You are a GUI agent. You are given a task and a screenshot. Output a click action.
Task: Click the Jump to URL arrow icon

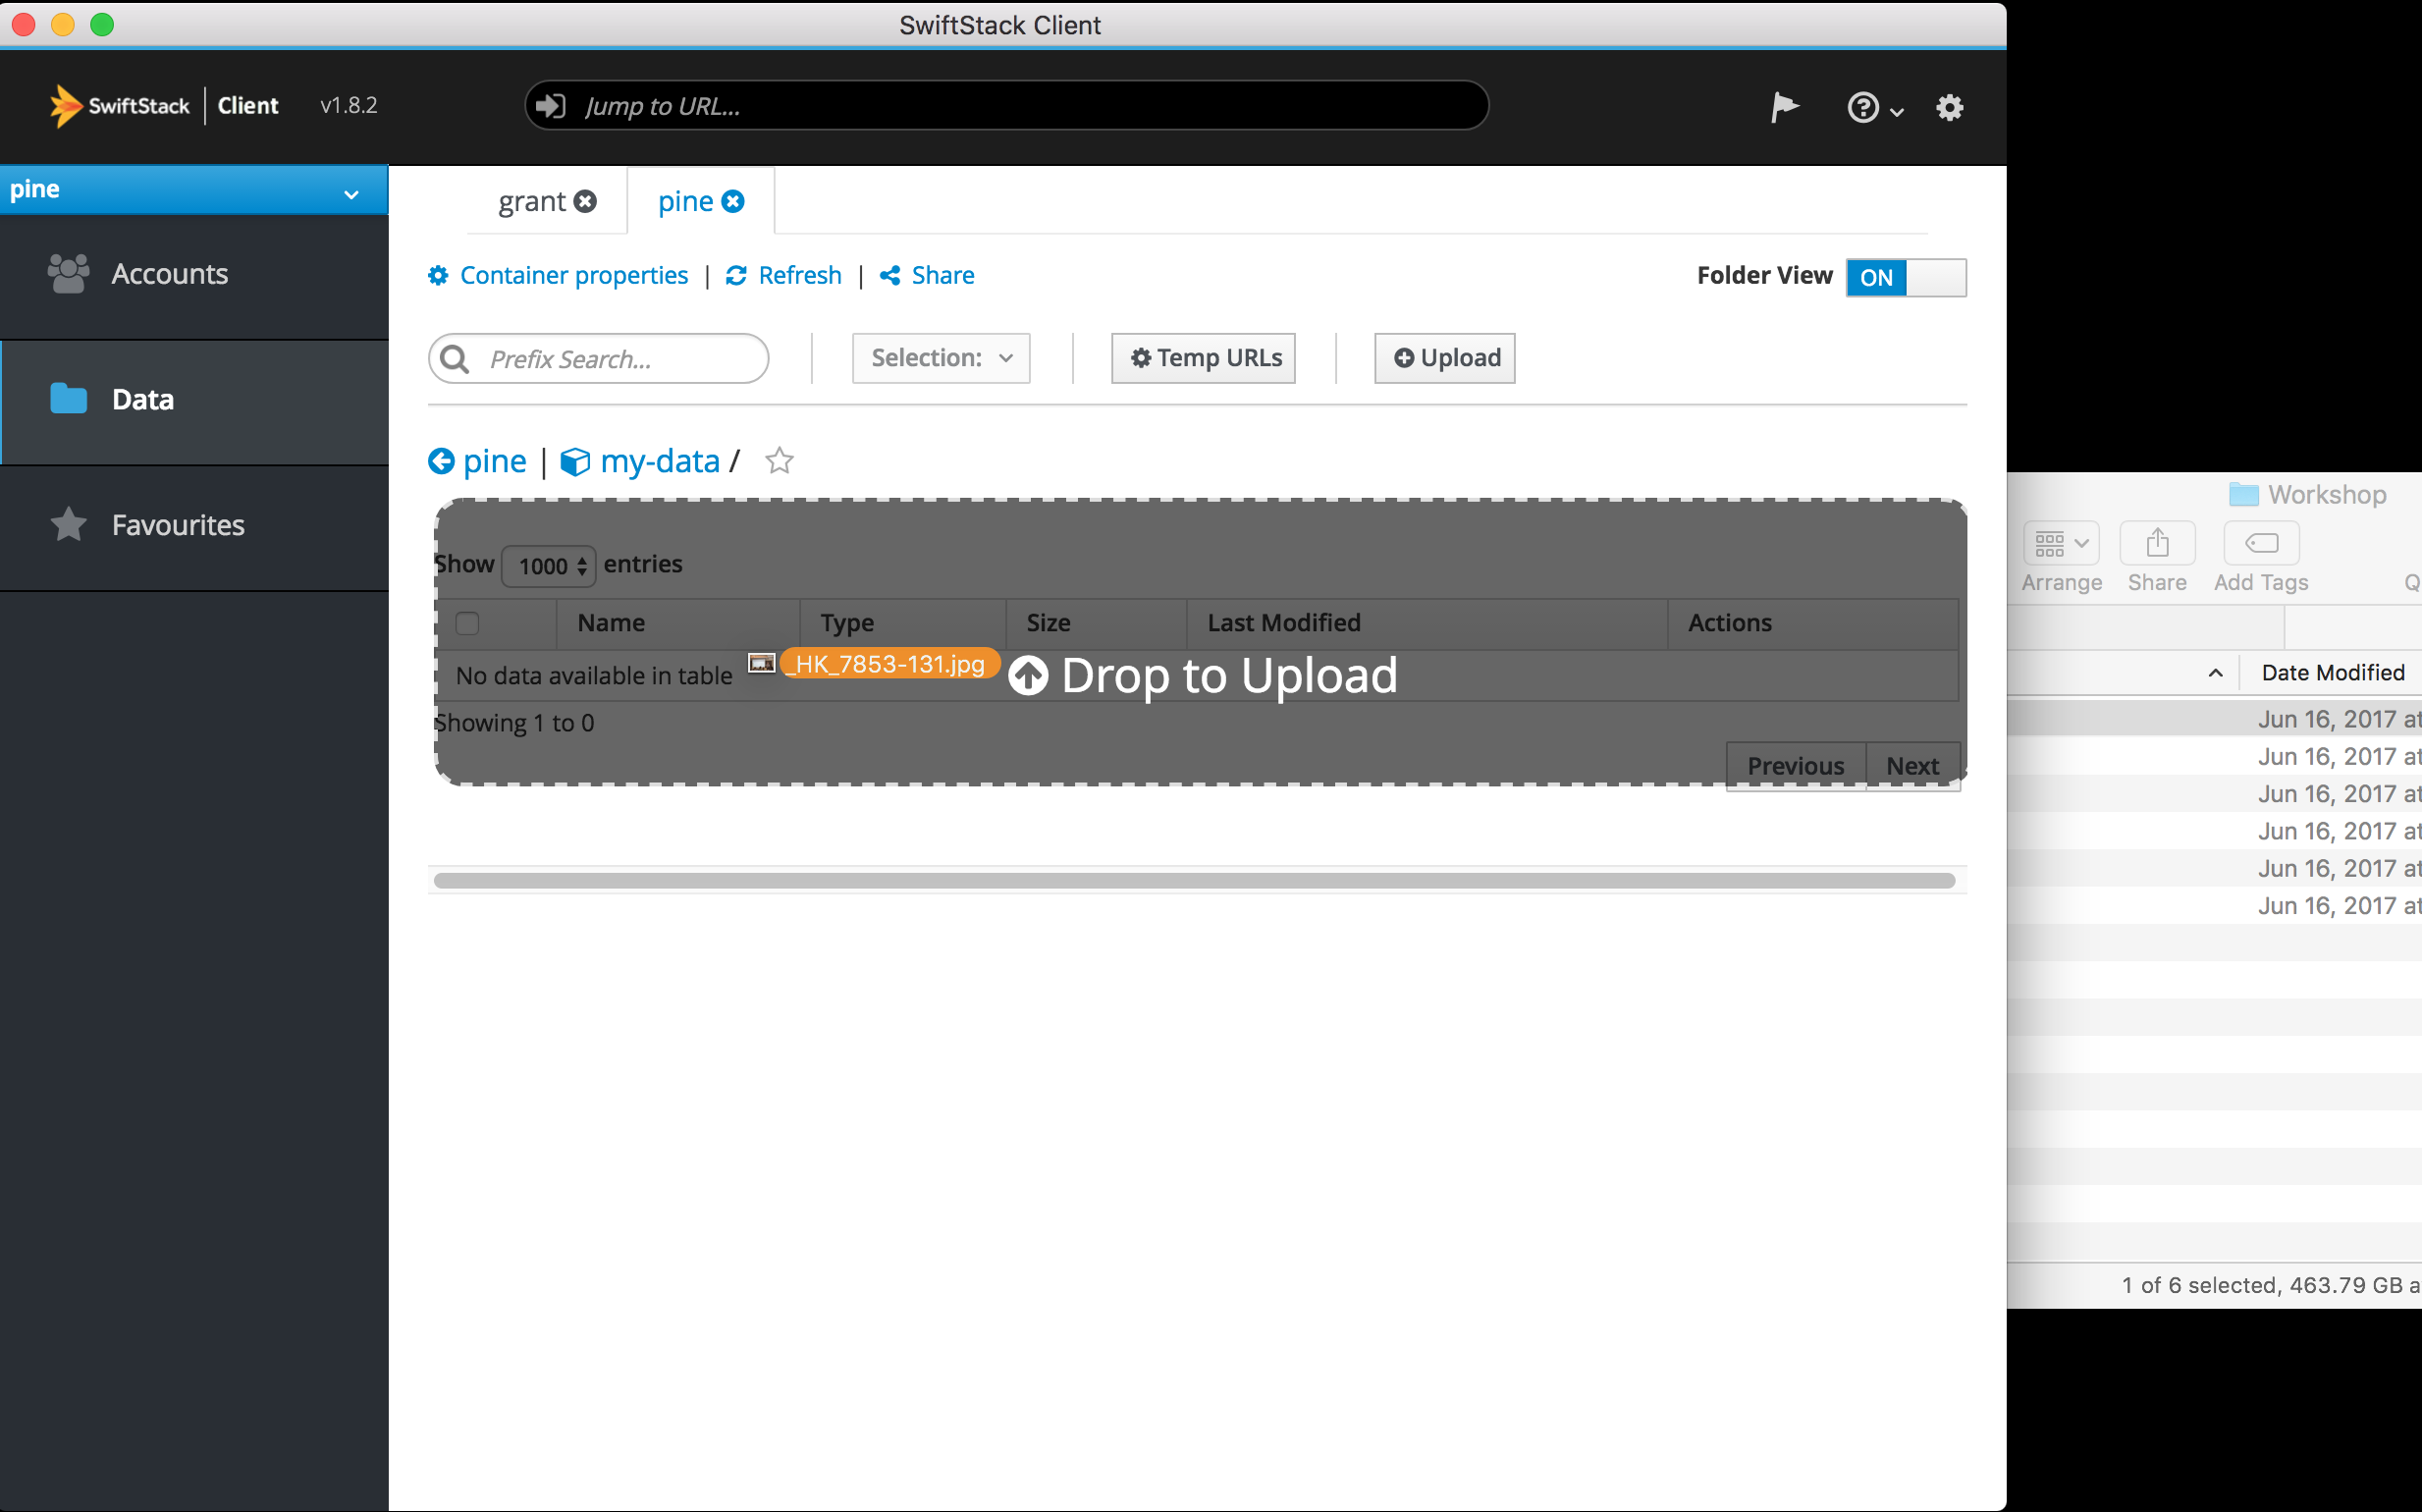(x=551, y=106)
